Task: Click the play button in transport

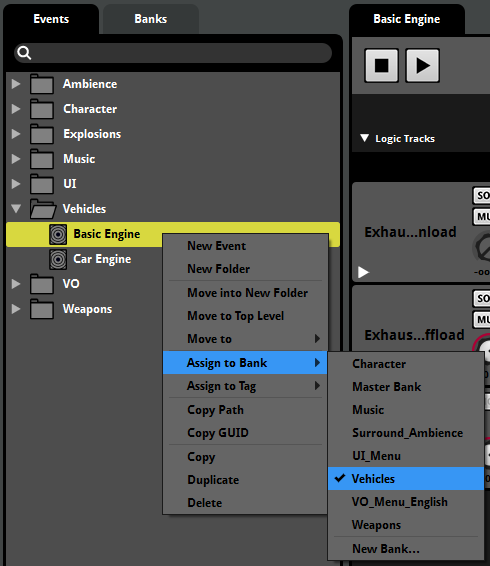Action: tap(422, 66)
